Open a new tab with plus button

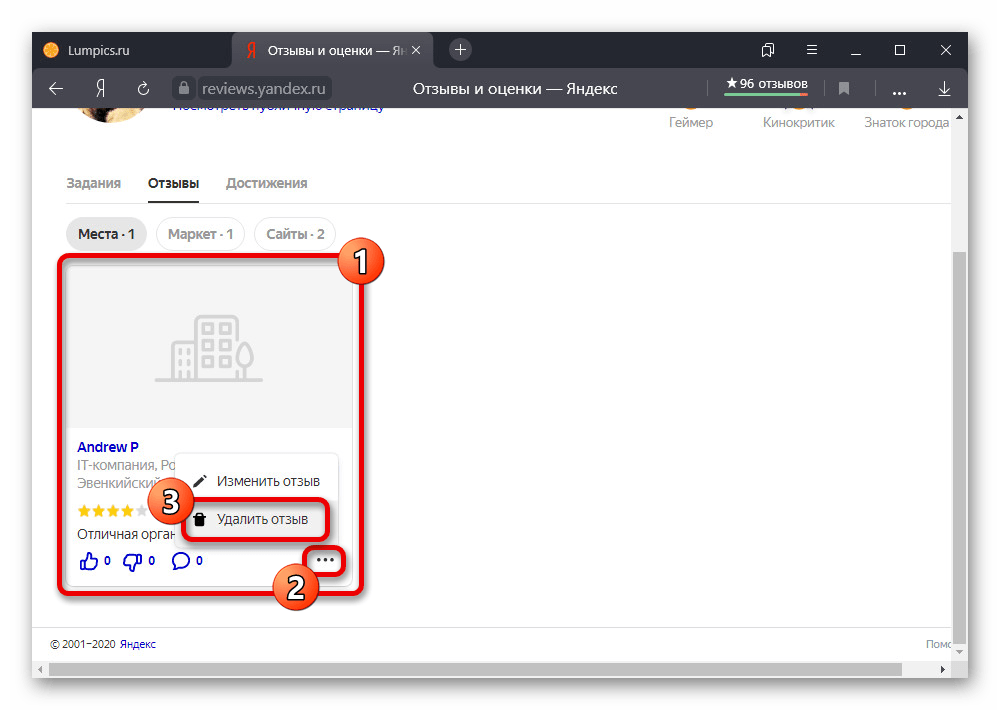[460, 50]
